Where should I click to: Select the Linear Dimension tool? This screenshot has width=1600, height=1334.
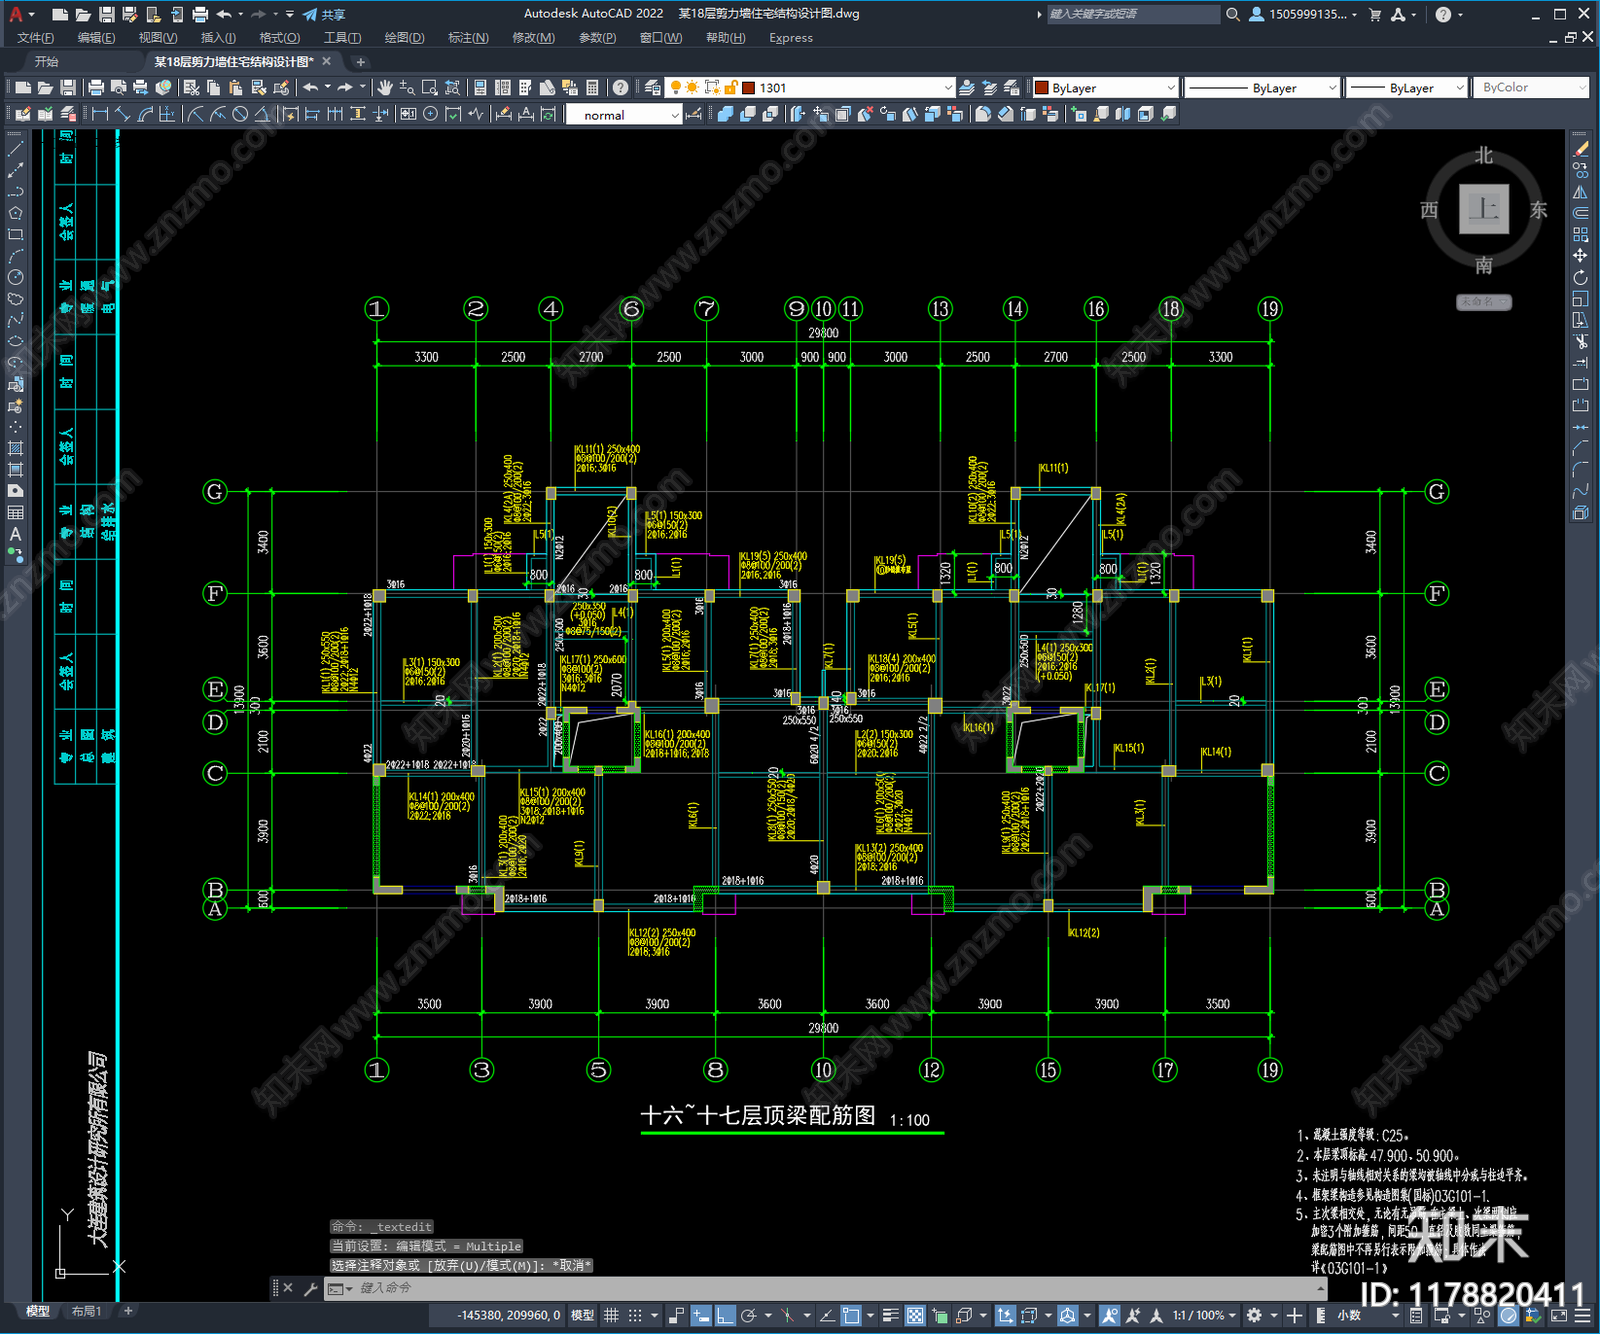pos(100,114)
